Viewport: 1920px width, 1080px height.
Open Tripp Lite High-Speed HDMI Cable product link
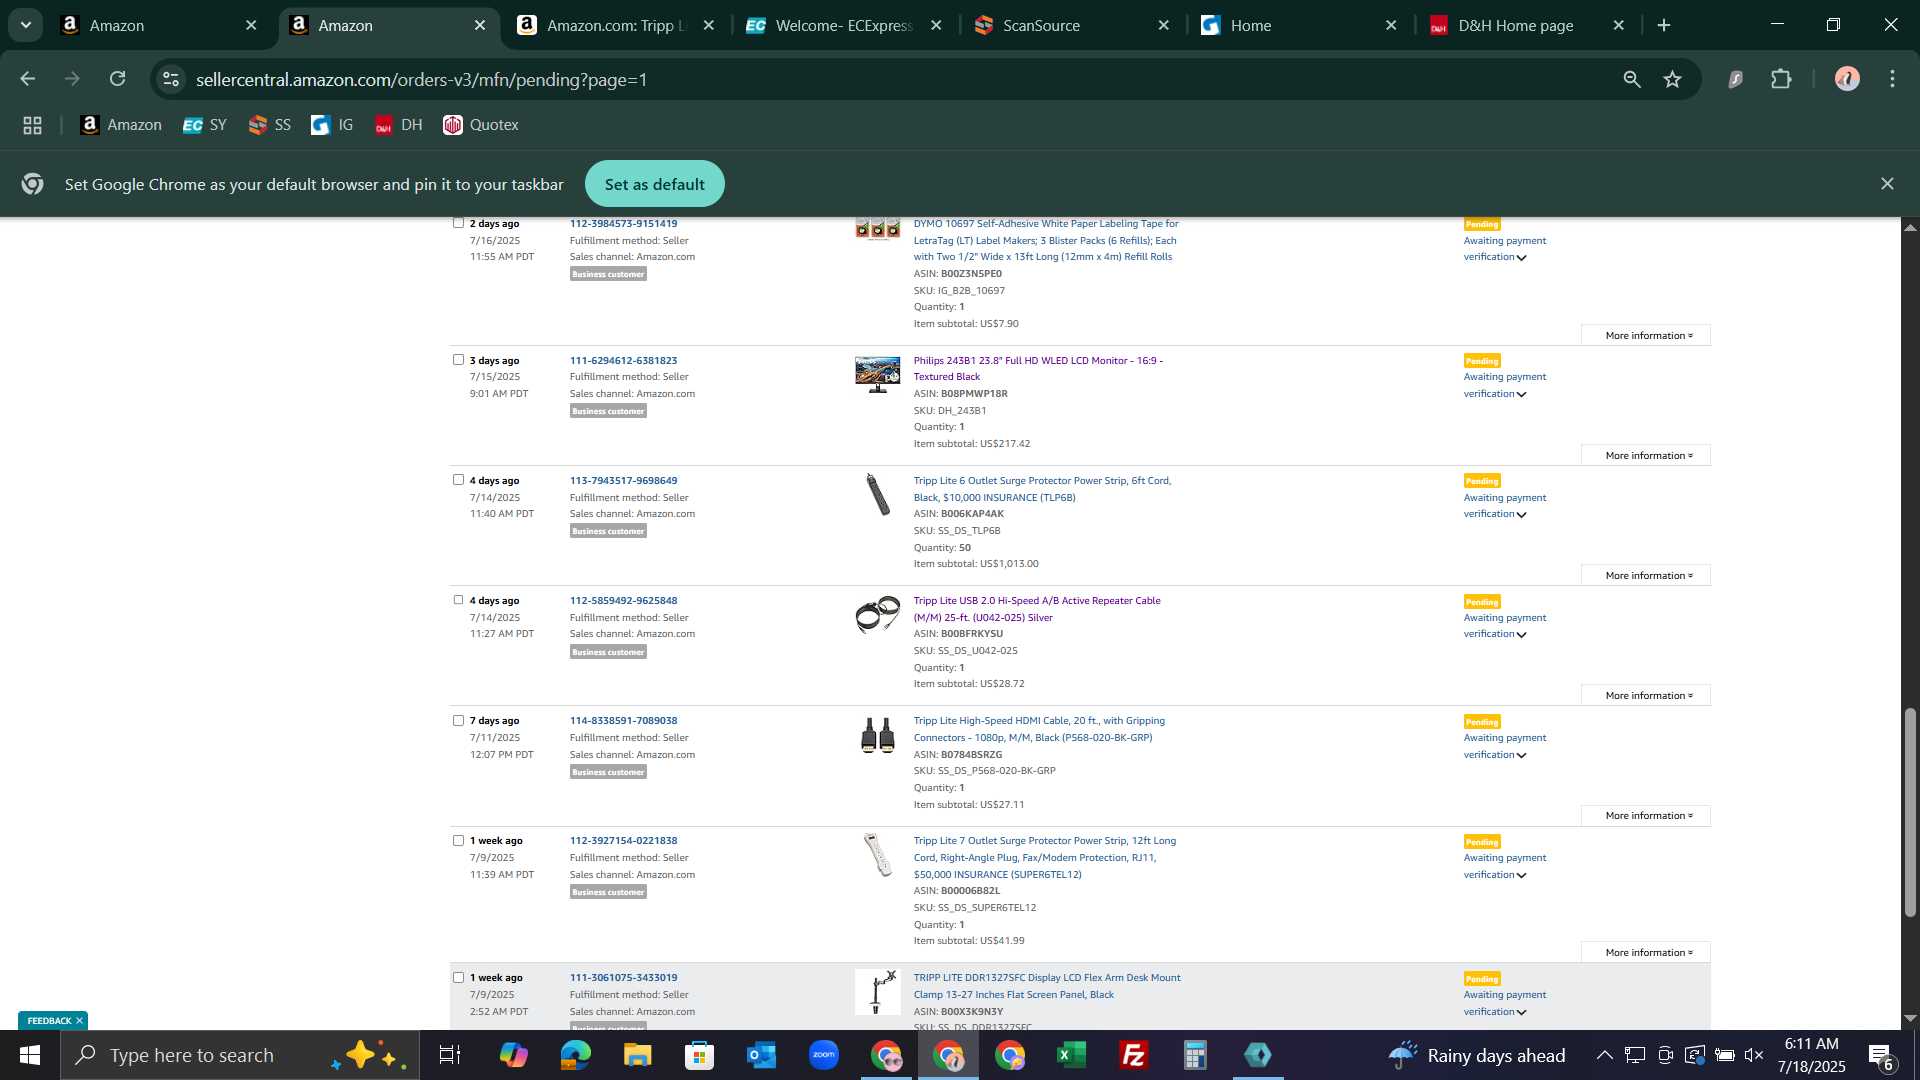tap(1039, 729)
